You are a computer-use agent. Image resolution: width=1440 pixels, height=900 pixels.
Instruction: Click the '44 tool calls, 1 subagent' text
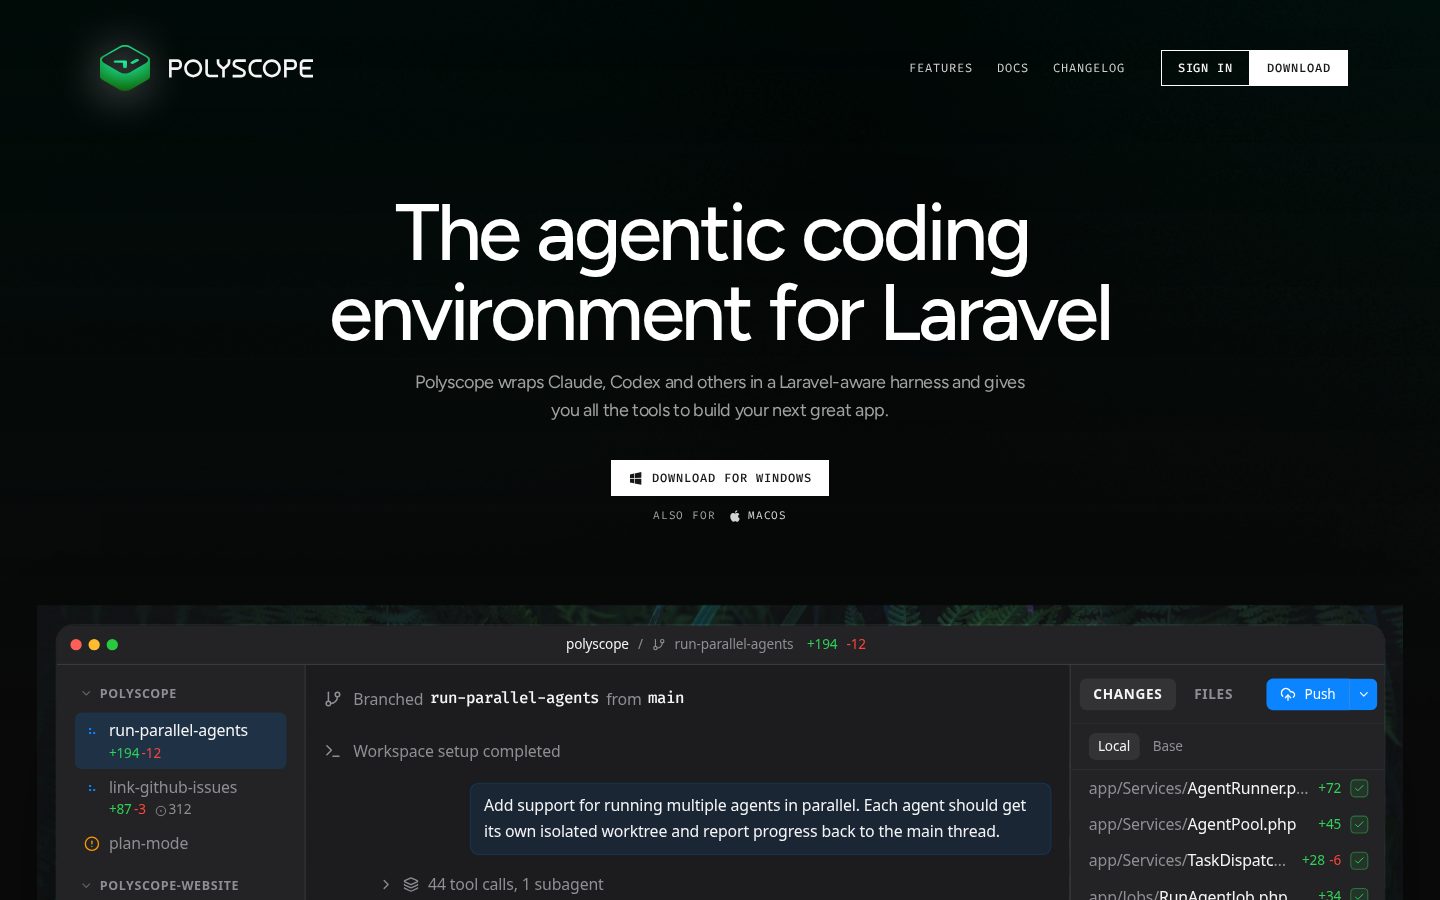tap(516, 884)
